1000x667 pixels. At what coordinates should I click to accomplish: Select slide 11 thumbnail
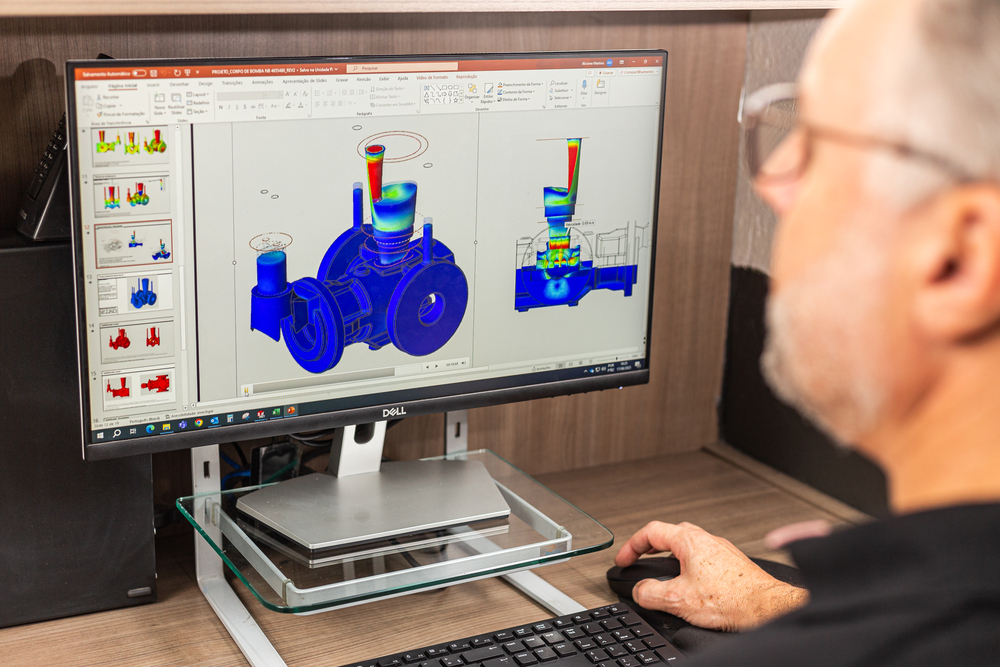point(133,194)
